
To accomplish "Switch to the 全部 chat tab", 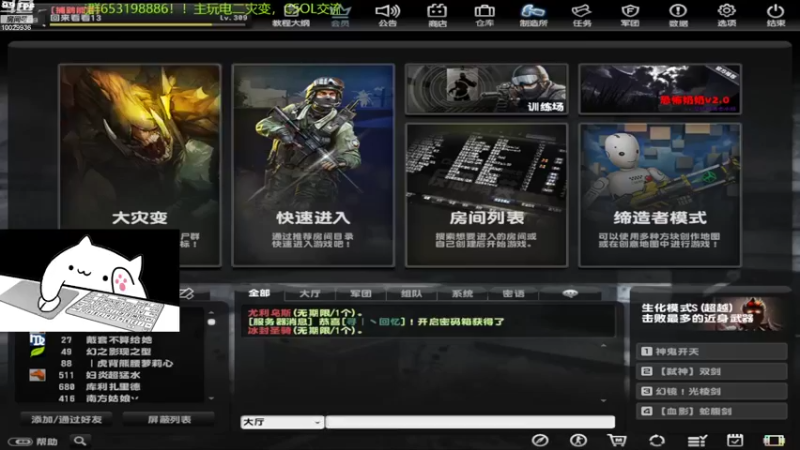I will coord(259,293).
